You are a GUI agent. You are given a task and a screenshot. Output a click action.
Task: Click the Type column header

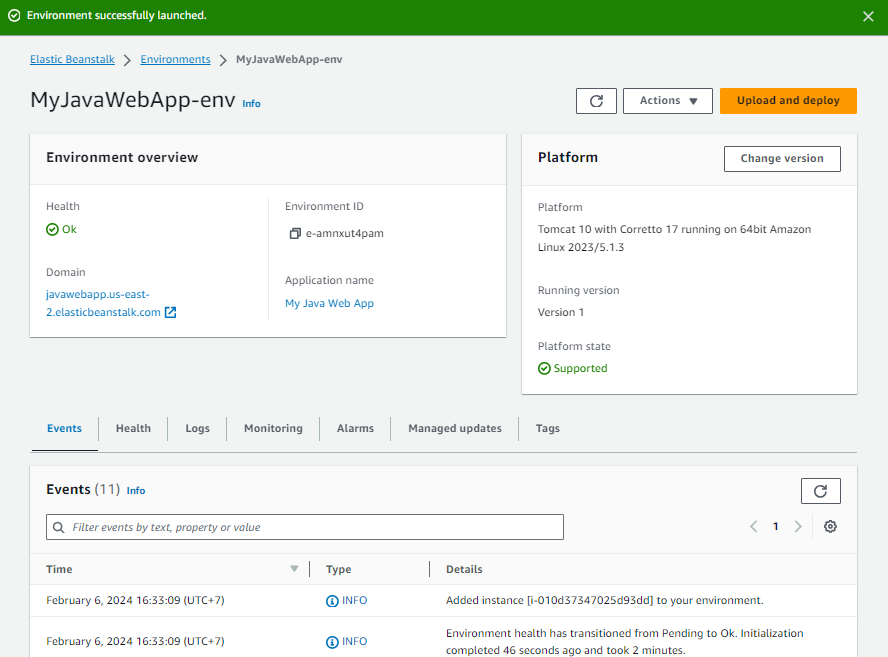click(338, 569)
